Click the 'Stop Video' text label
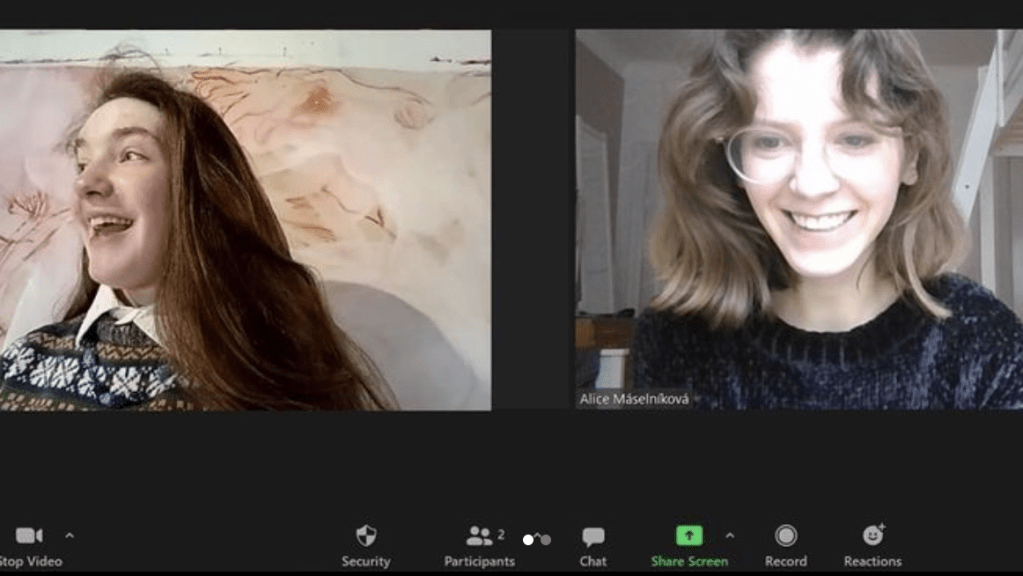The height and width of the screenshot is (576, 1023). [31, 561]
